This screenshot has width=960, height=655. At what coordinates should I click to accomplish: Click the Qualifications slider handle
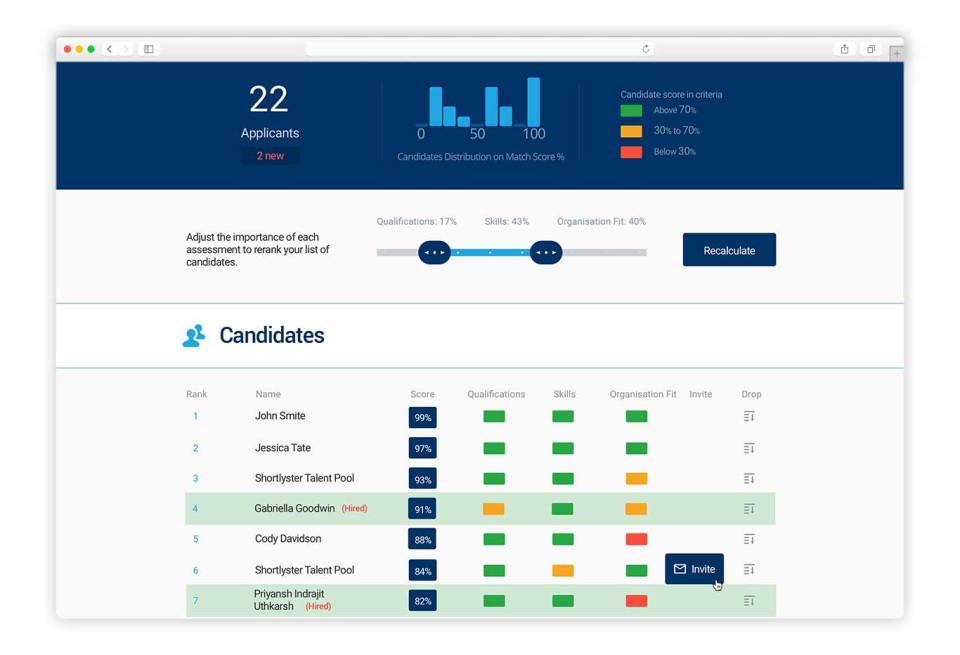434,252
